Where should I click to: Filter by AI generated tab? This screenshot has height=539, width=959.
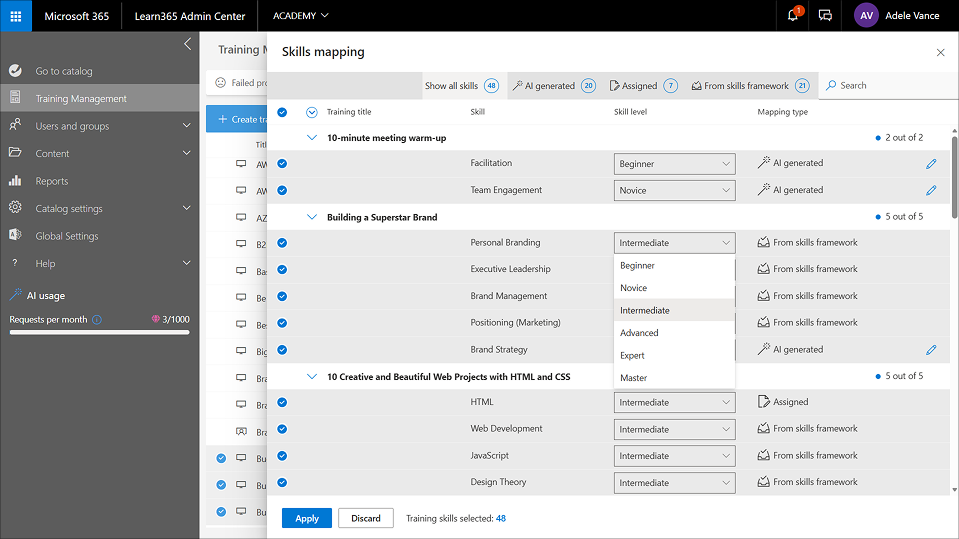(553, 86)
